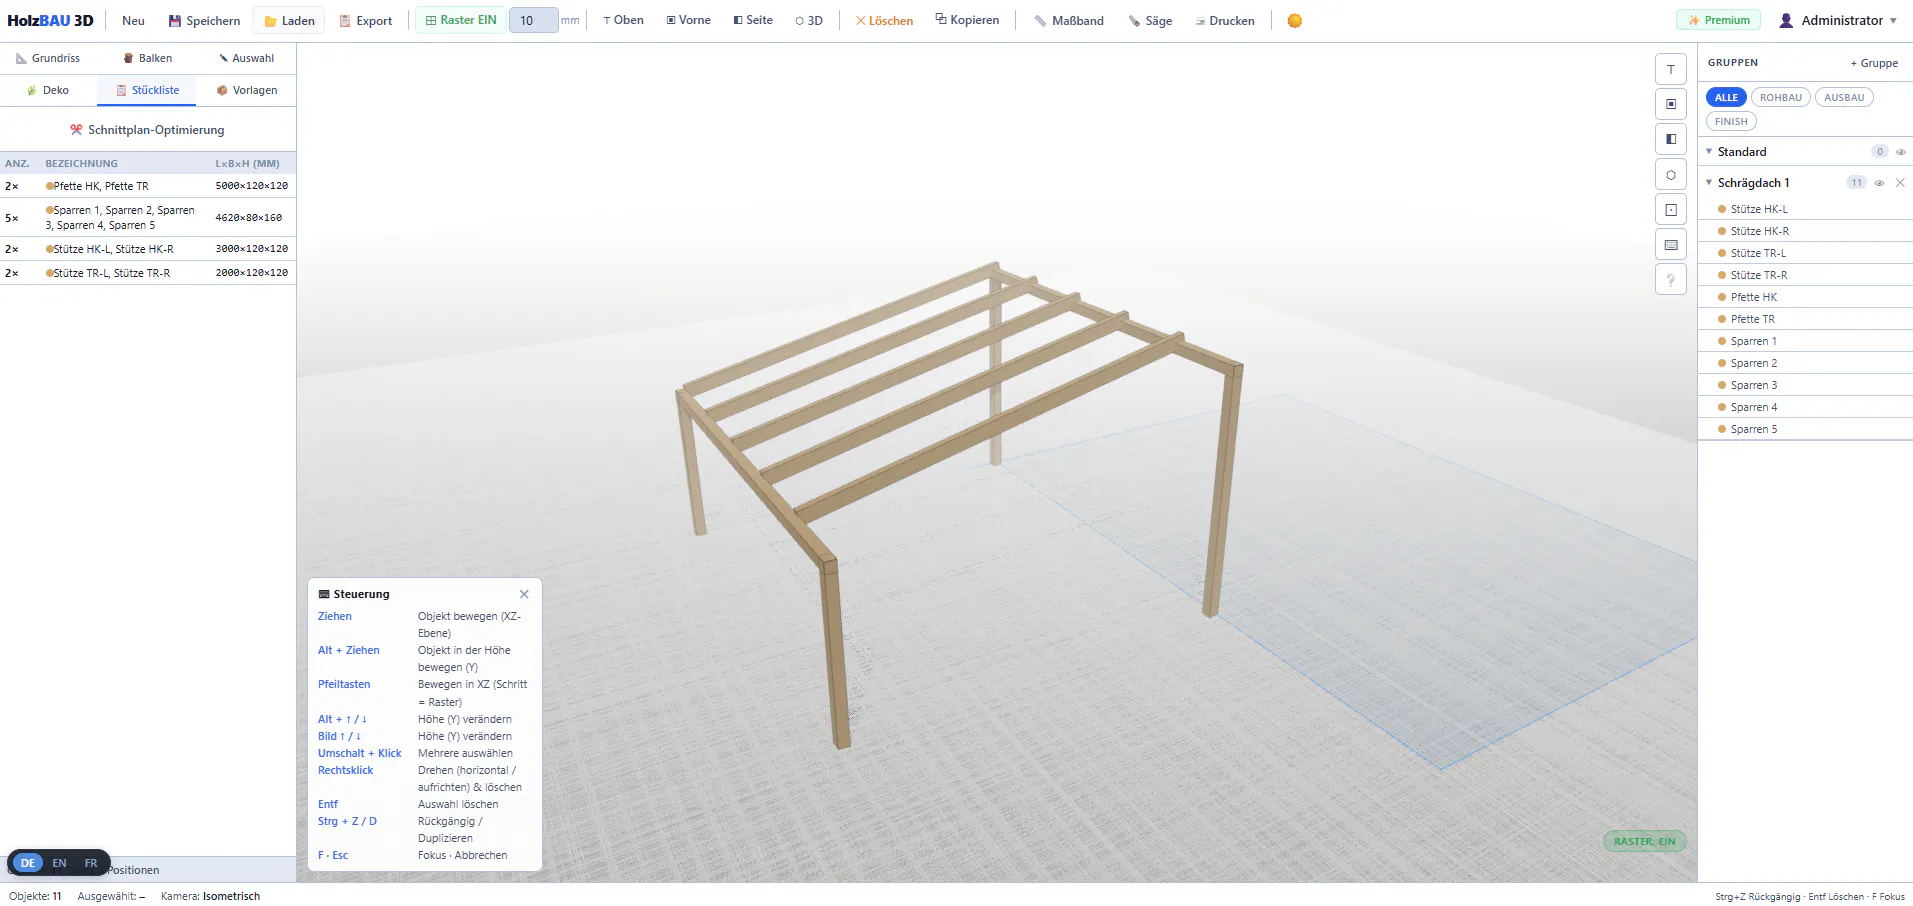Screen dimensions: 1913x906
Task: Select the FINISH filter chip
Action: tap(1731, 122)
